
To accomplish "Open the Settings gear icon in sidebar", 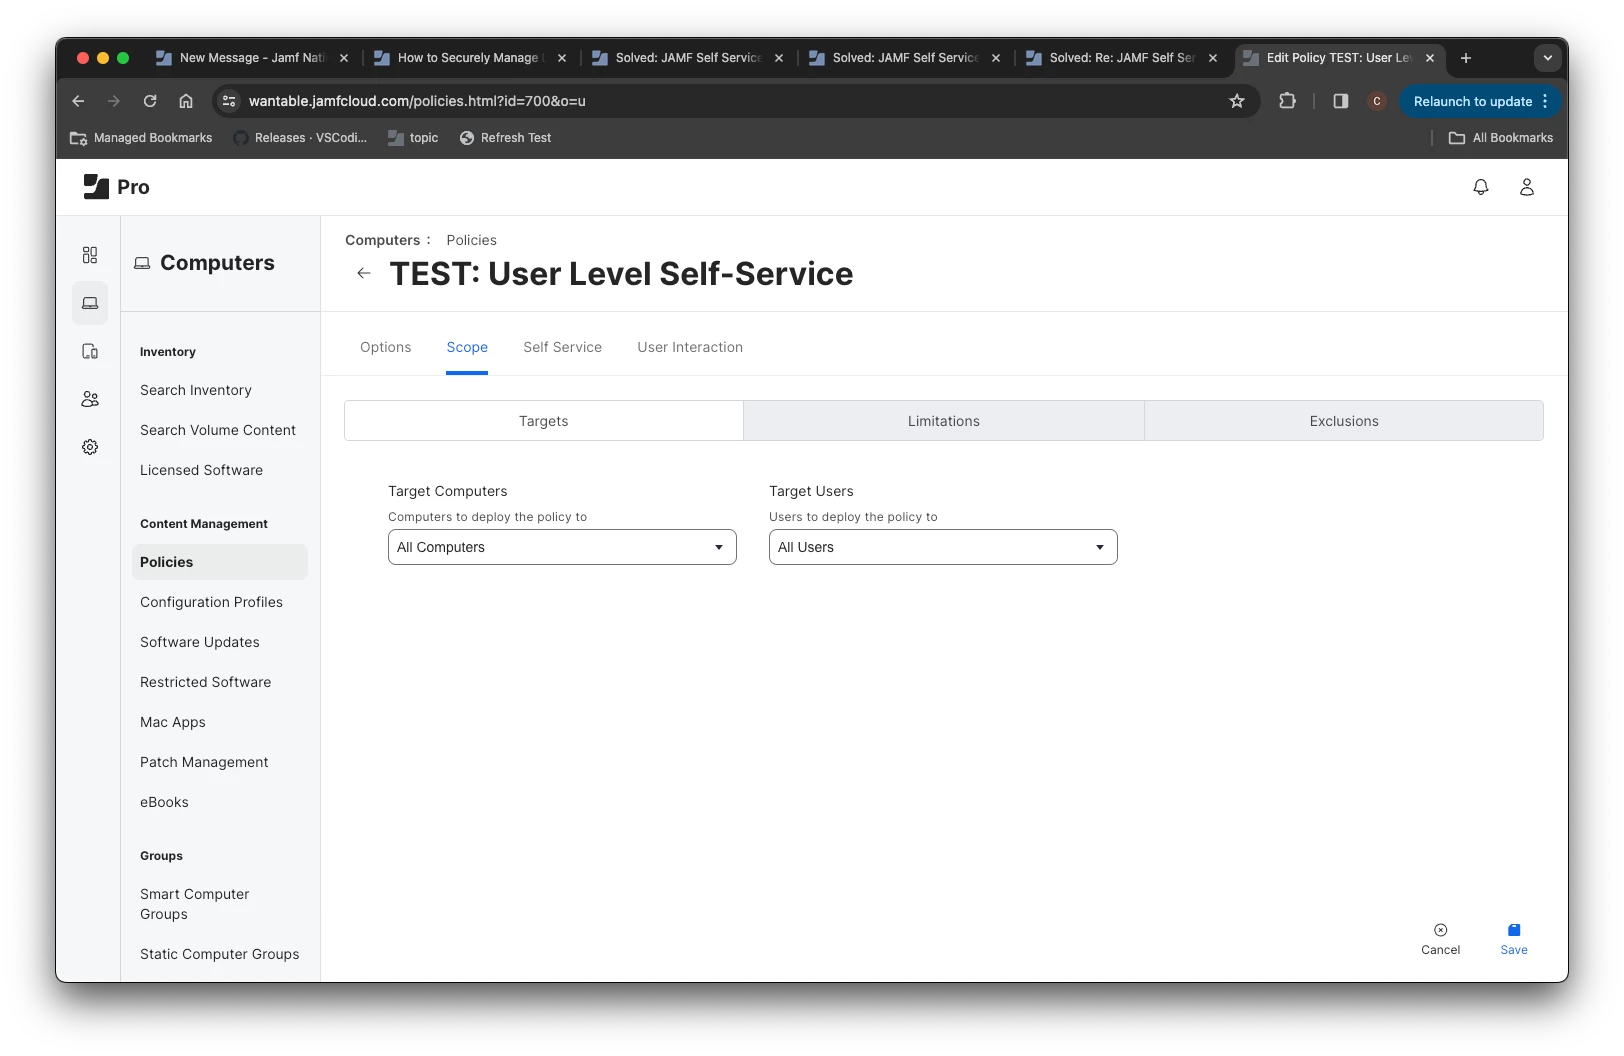I will 90,447.
